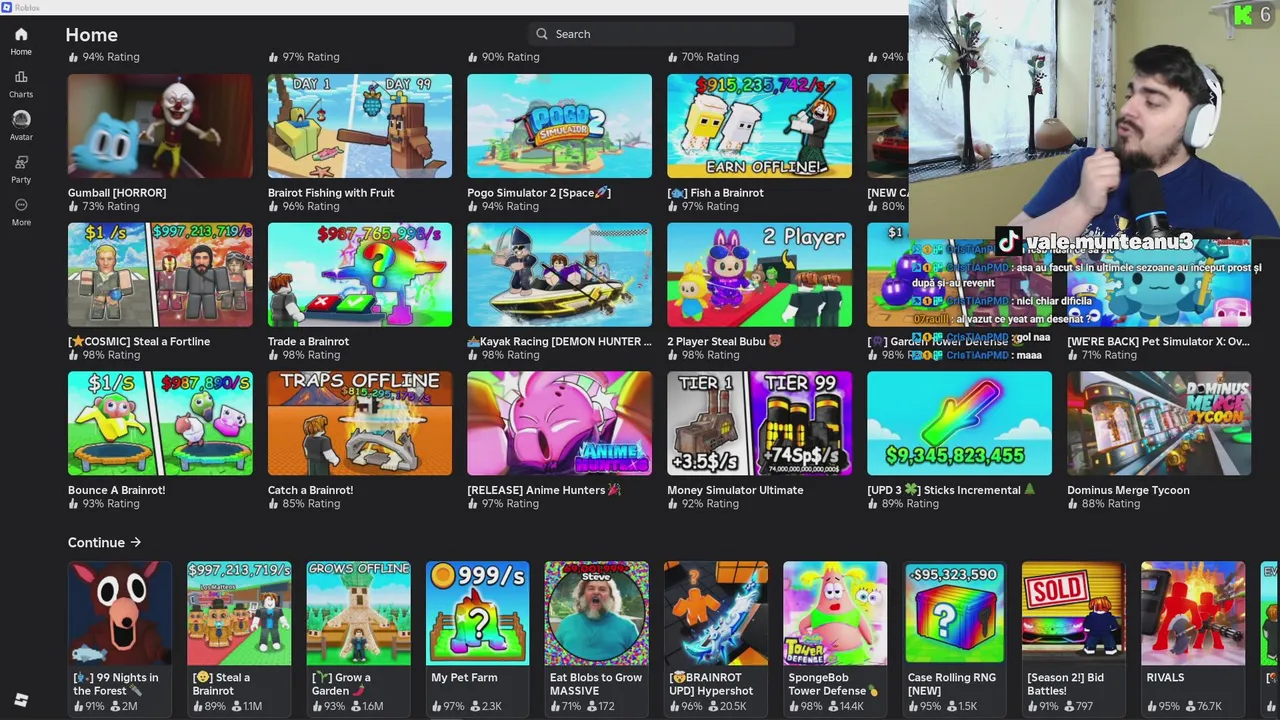1280x720 pixels.
Task: Continue playing 99 Nights in the Forest
Action: click(x=120, y=613)
